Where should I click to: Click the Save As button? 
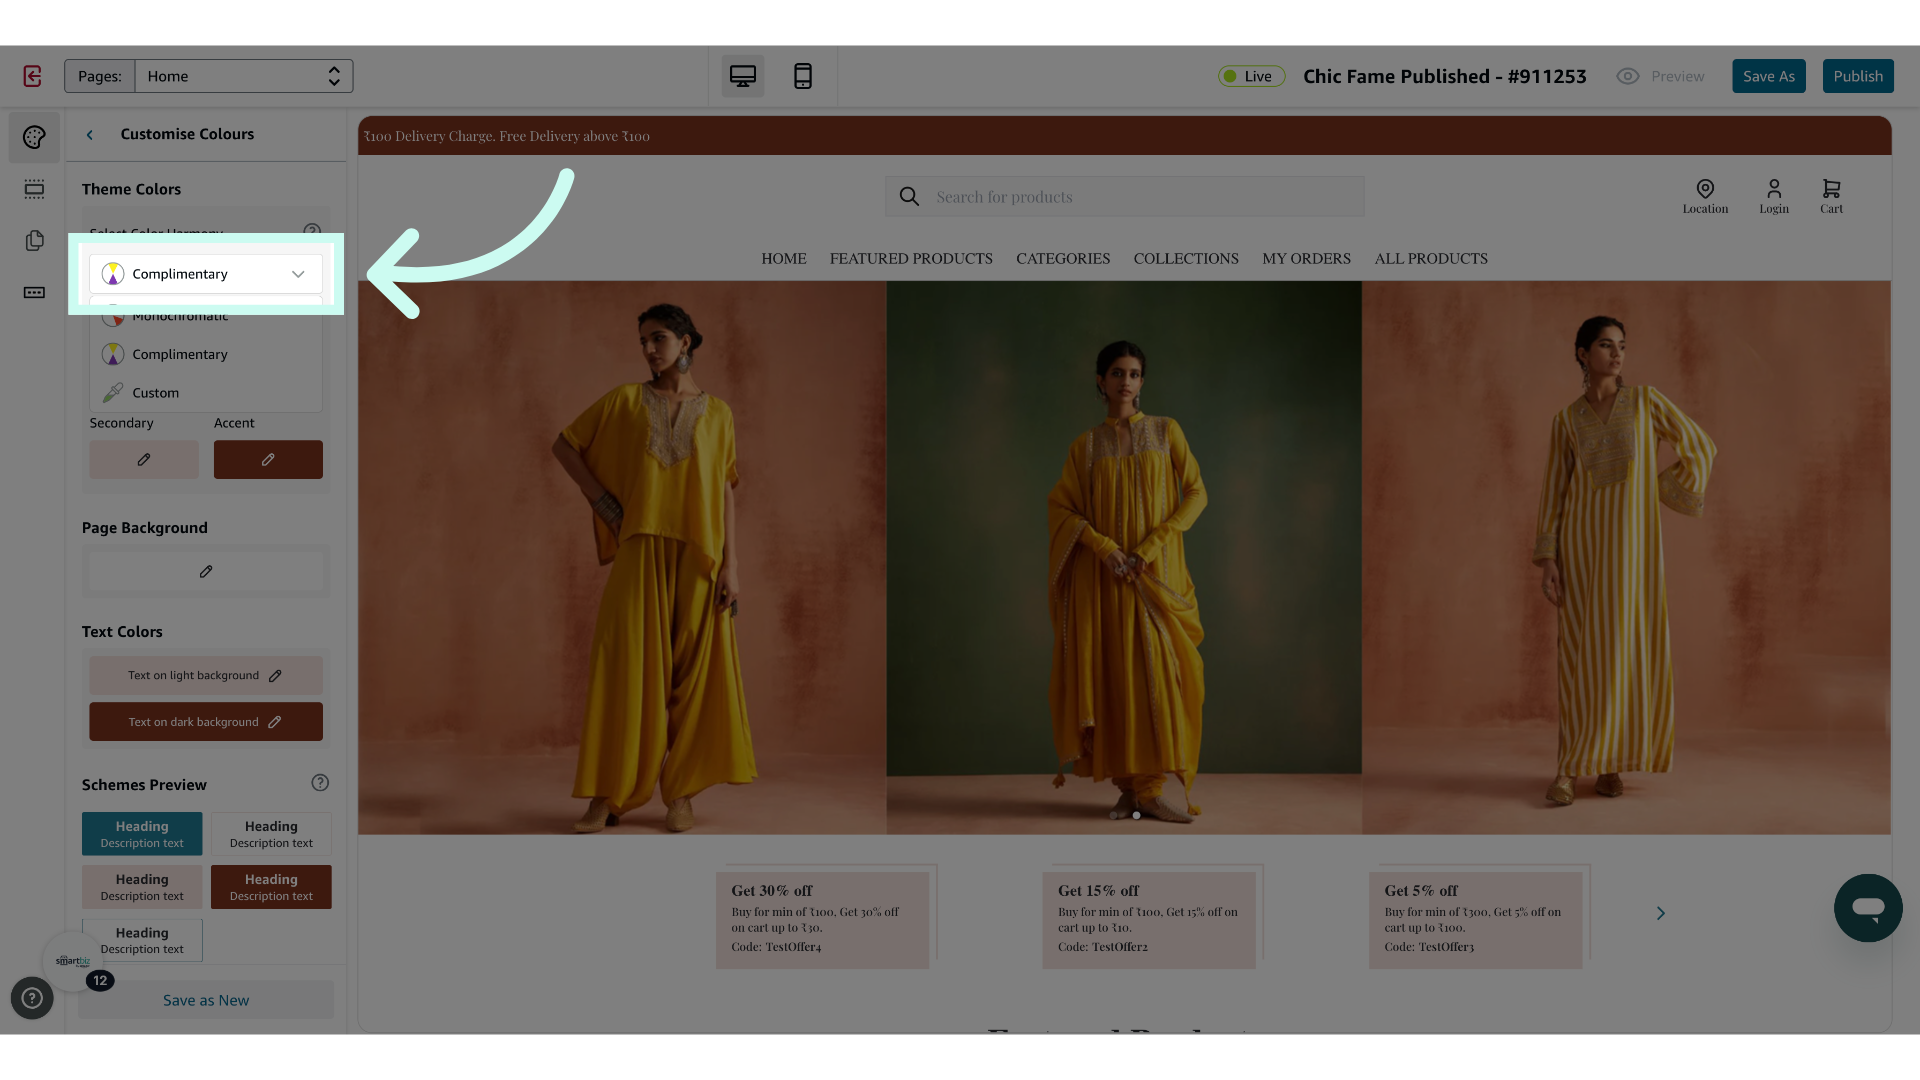tap(1768, 76)
